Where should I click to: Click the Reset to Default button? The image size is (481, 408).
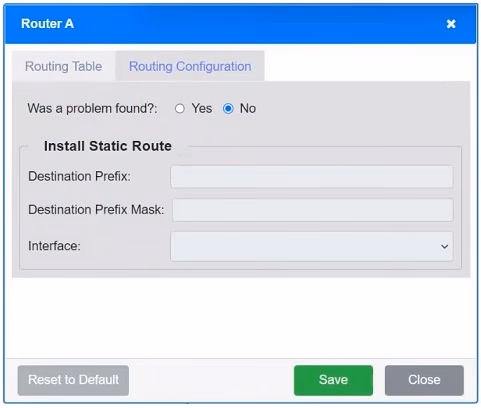(73, 380)
